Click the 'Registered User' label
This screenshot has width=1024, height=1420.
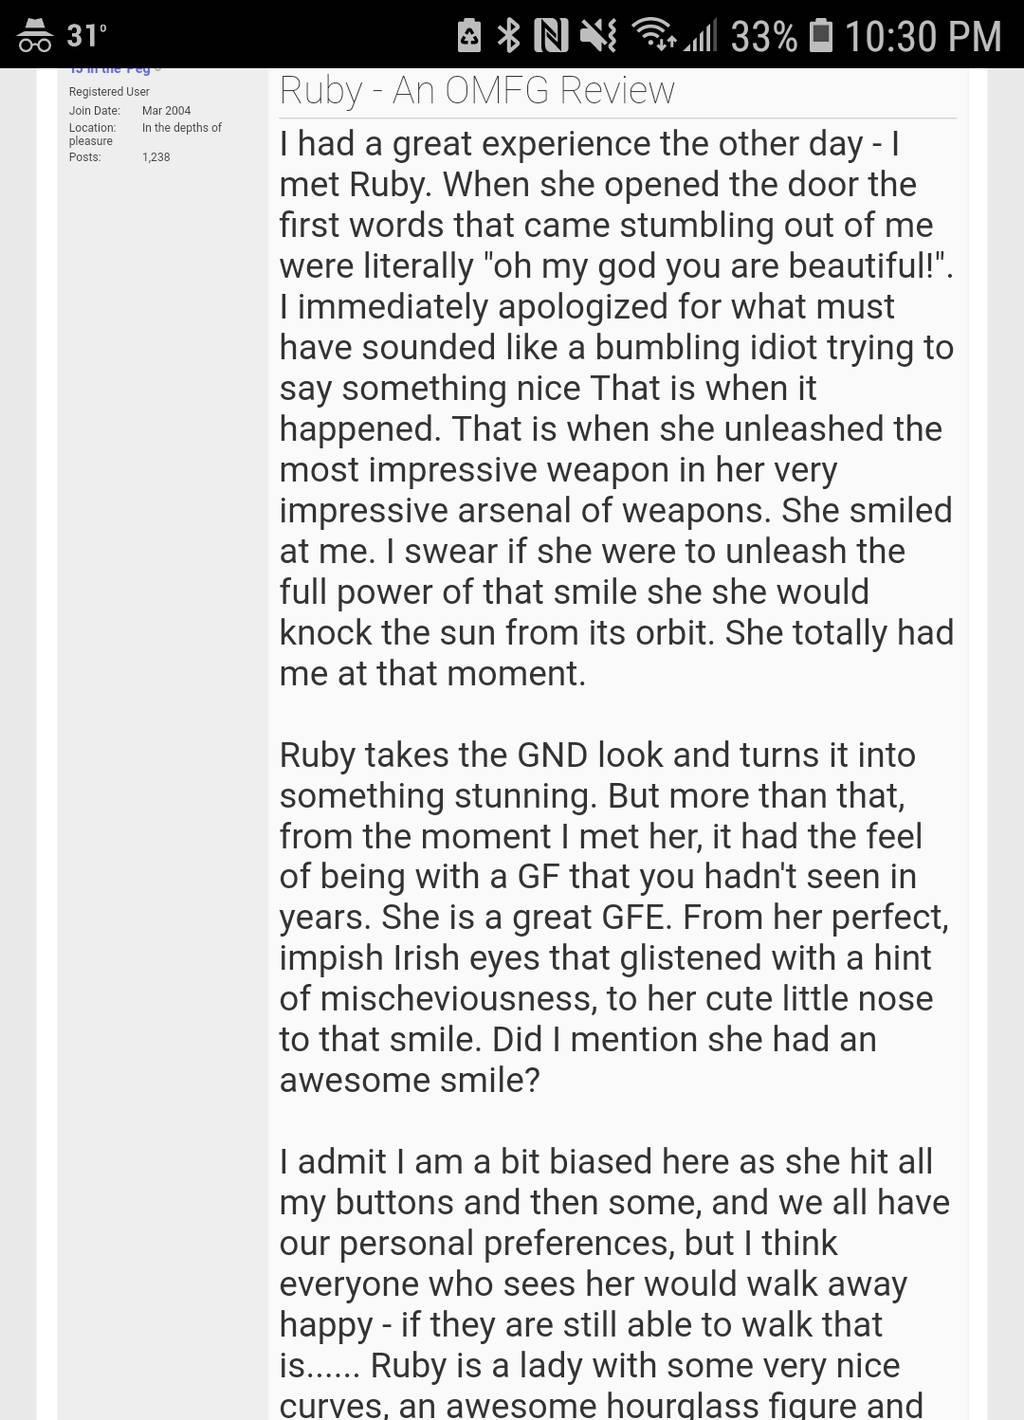tap(109, 92)
